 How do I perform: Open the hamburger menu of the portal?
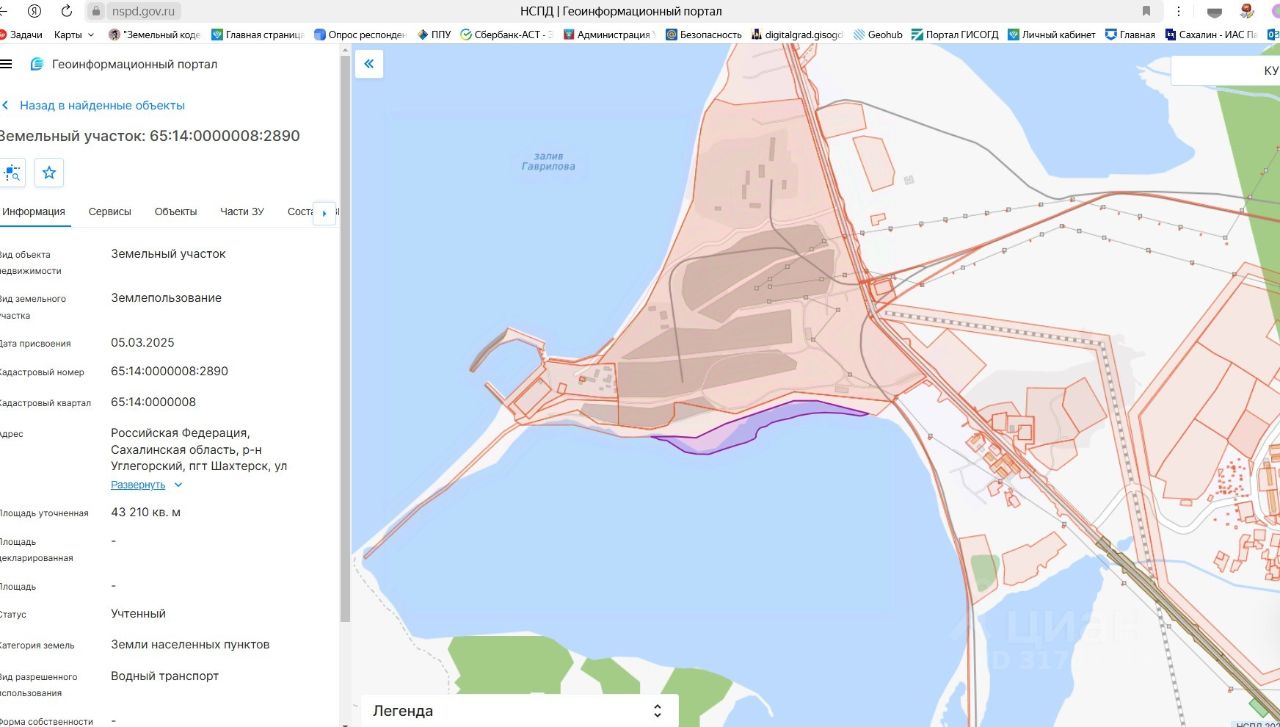click(6, 64)
